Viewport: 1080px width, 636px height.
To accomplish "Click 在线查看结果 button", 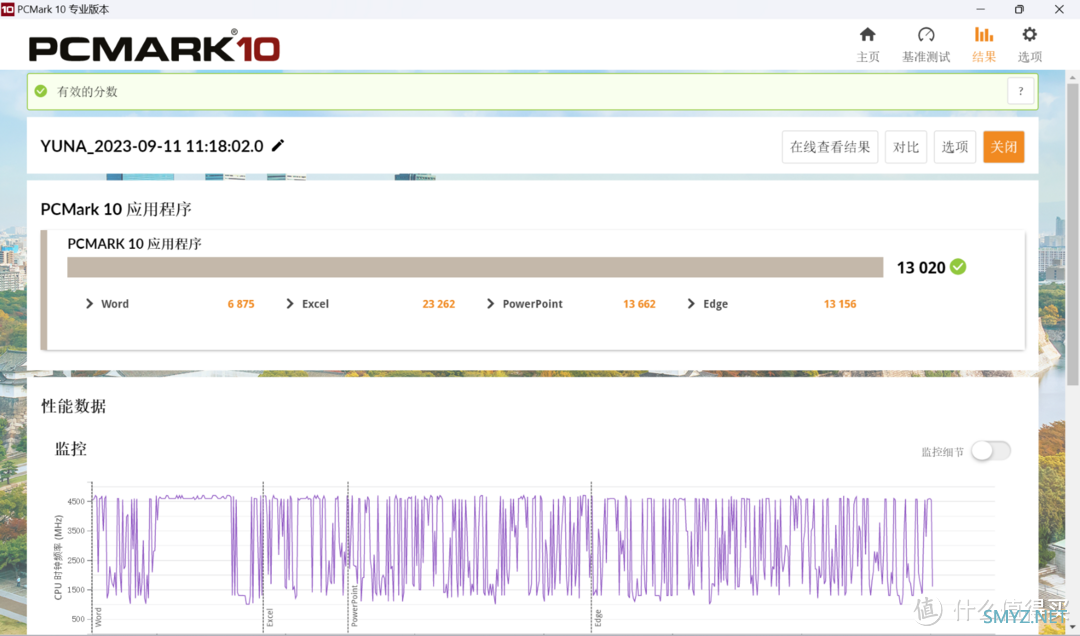I will (830, 147).
